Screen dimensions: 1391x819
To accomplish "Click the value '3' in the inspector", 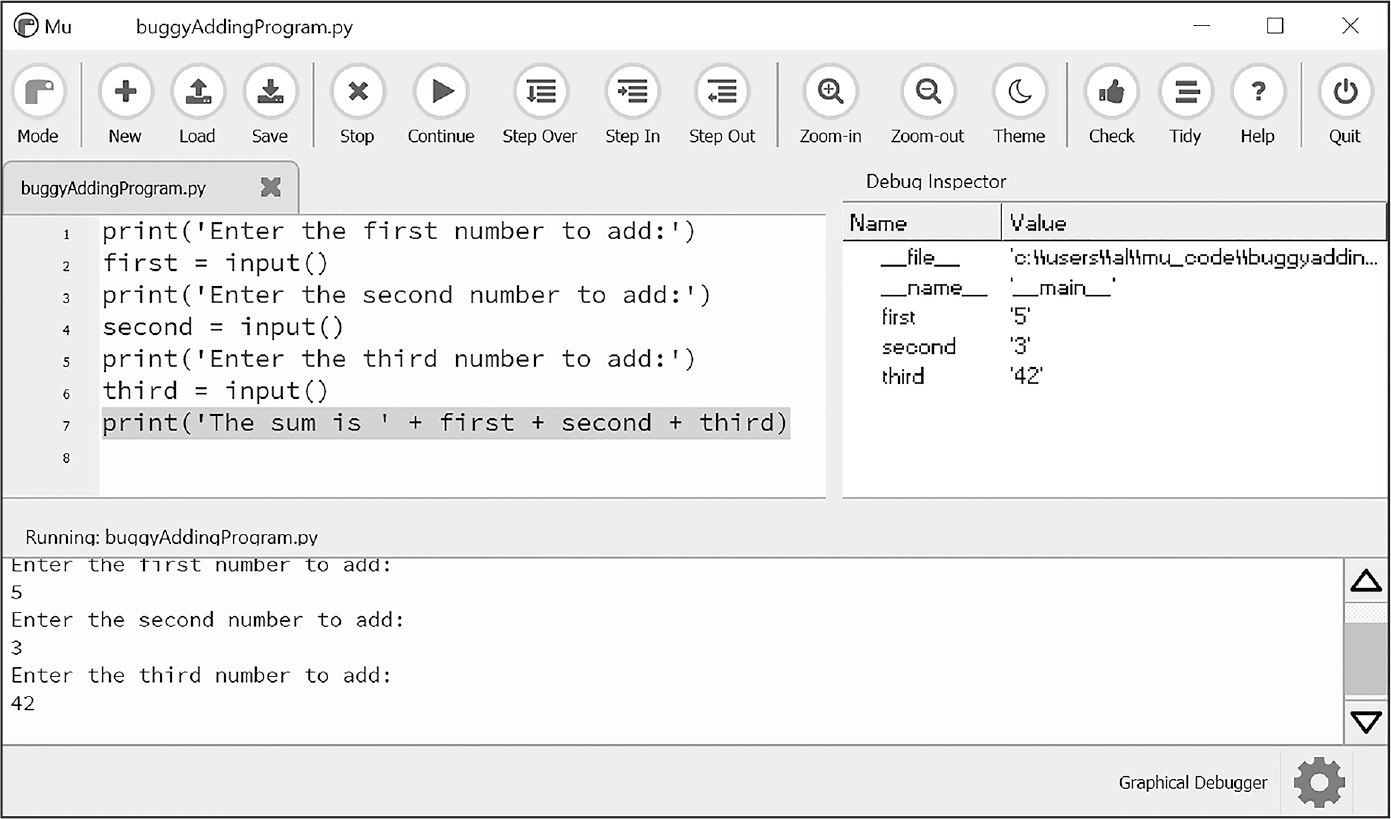I will coord(1020,347).
